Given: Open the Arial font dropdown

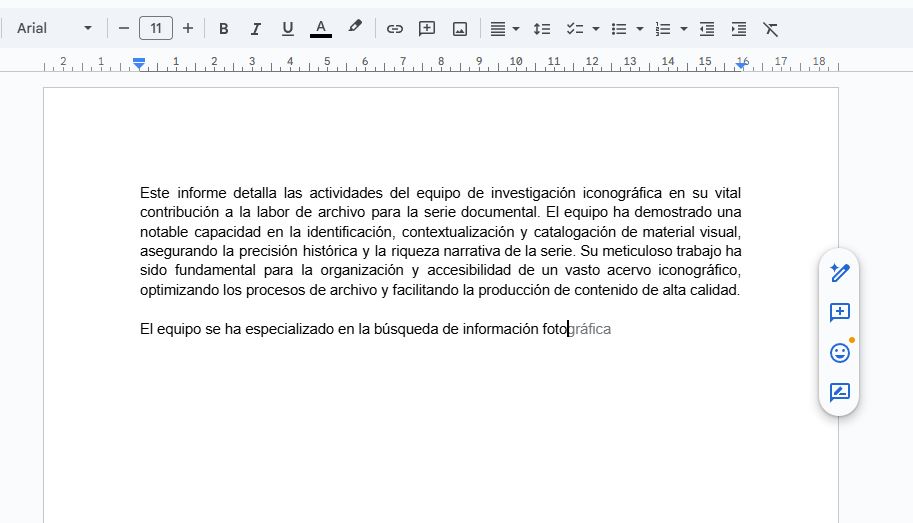Looking at the screenshot, I should pos(54,28).
